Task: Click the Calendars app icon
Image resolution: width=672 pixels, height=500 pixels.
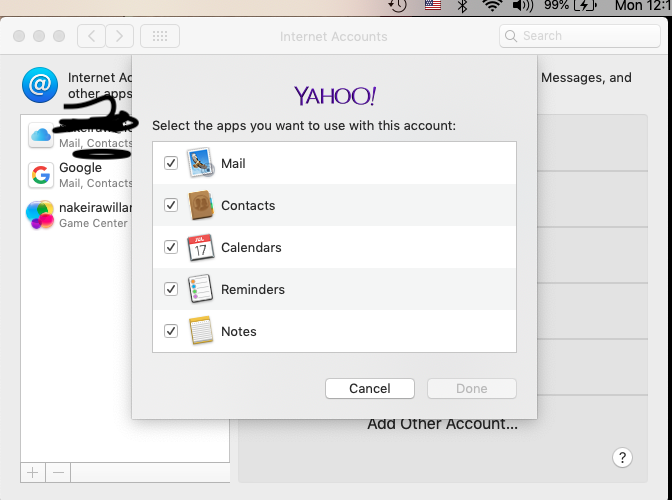Action: 201,247
